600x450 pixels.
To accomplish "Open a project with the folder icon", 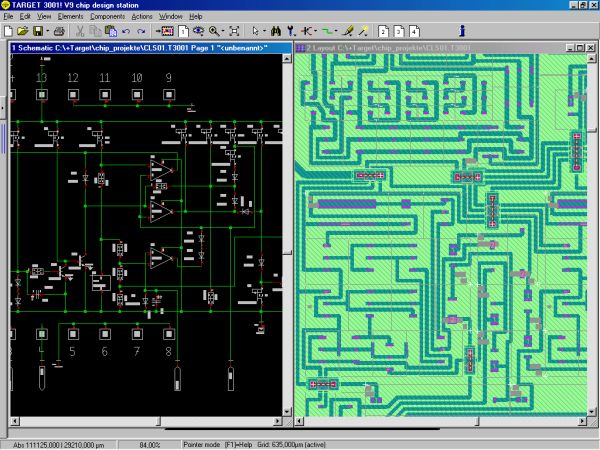I will [x=23, y=31].
